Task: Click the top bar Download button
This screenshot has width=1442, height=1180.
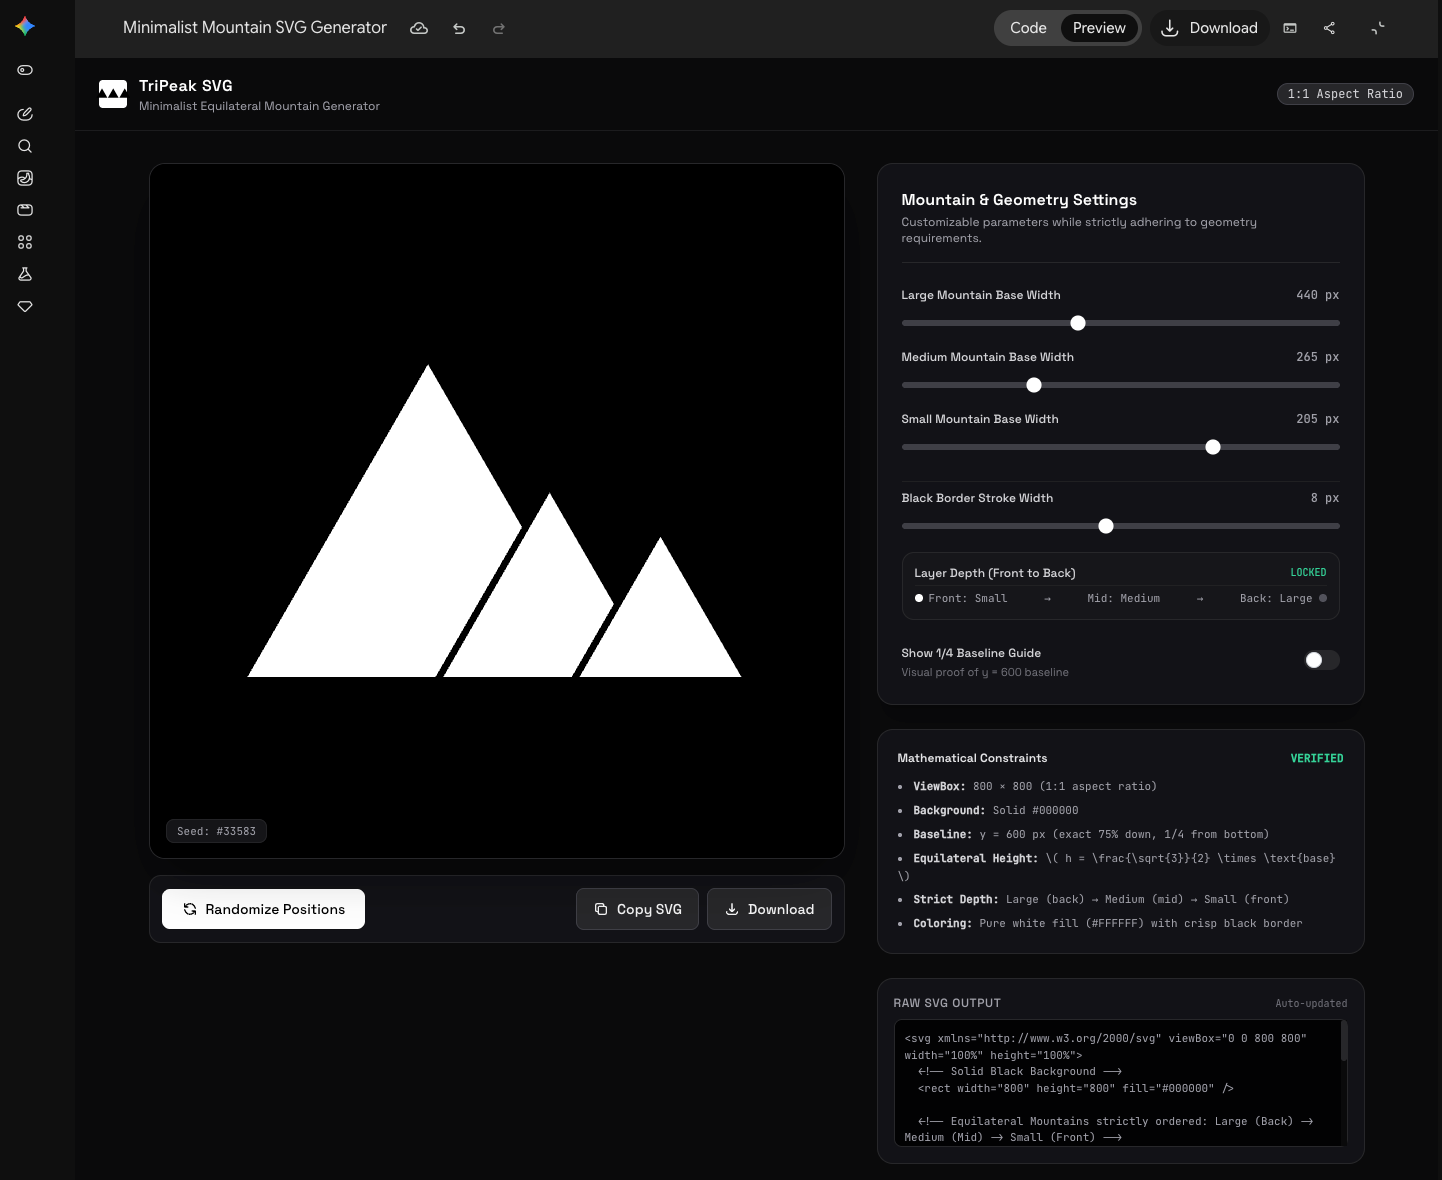Action: [x=1209, y=28]
